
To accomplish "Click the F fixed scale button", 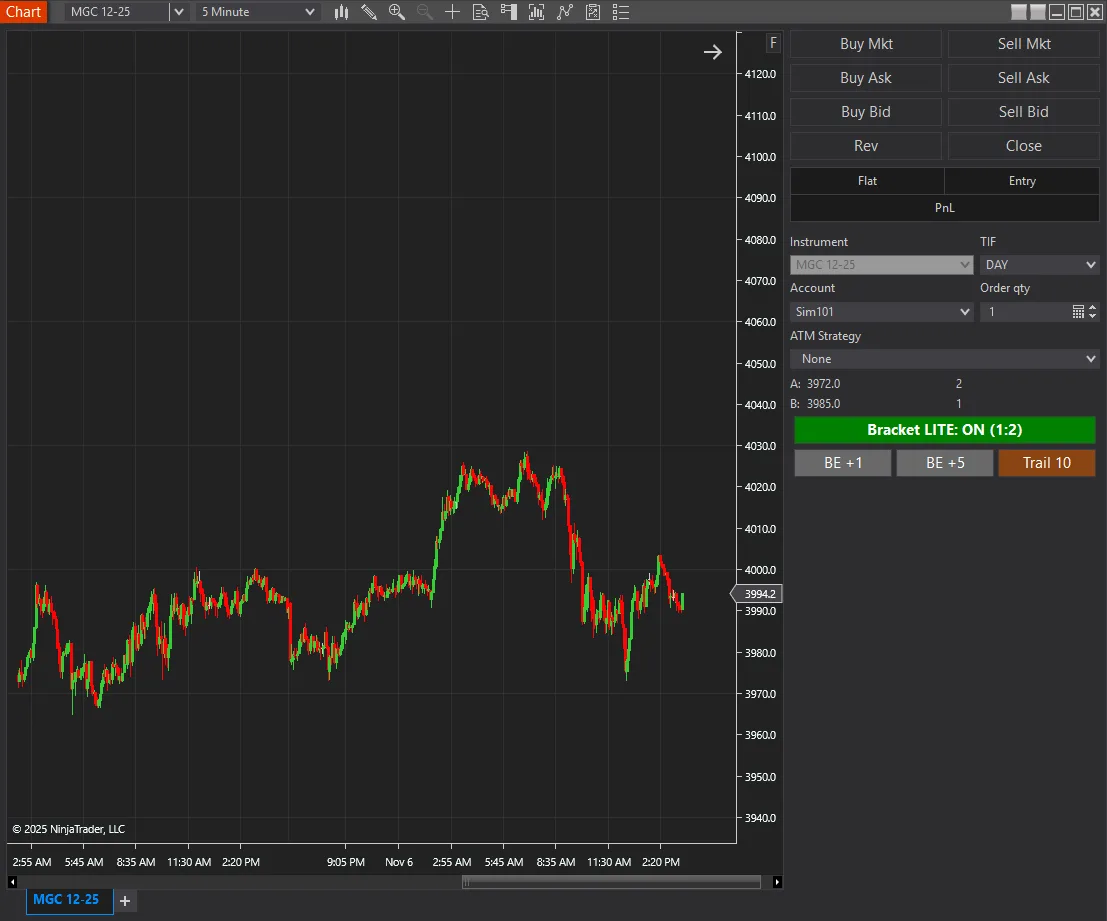I will 773,43.
